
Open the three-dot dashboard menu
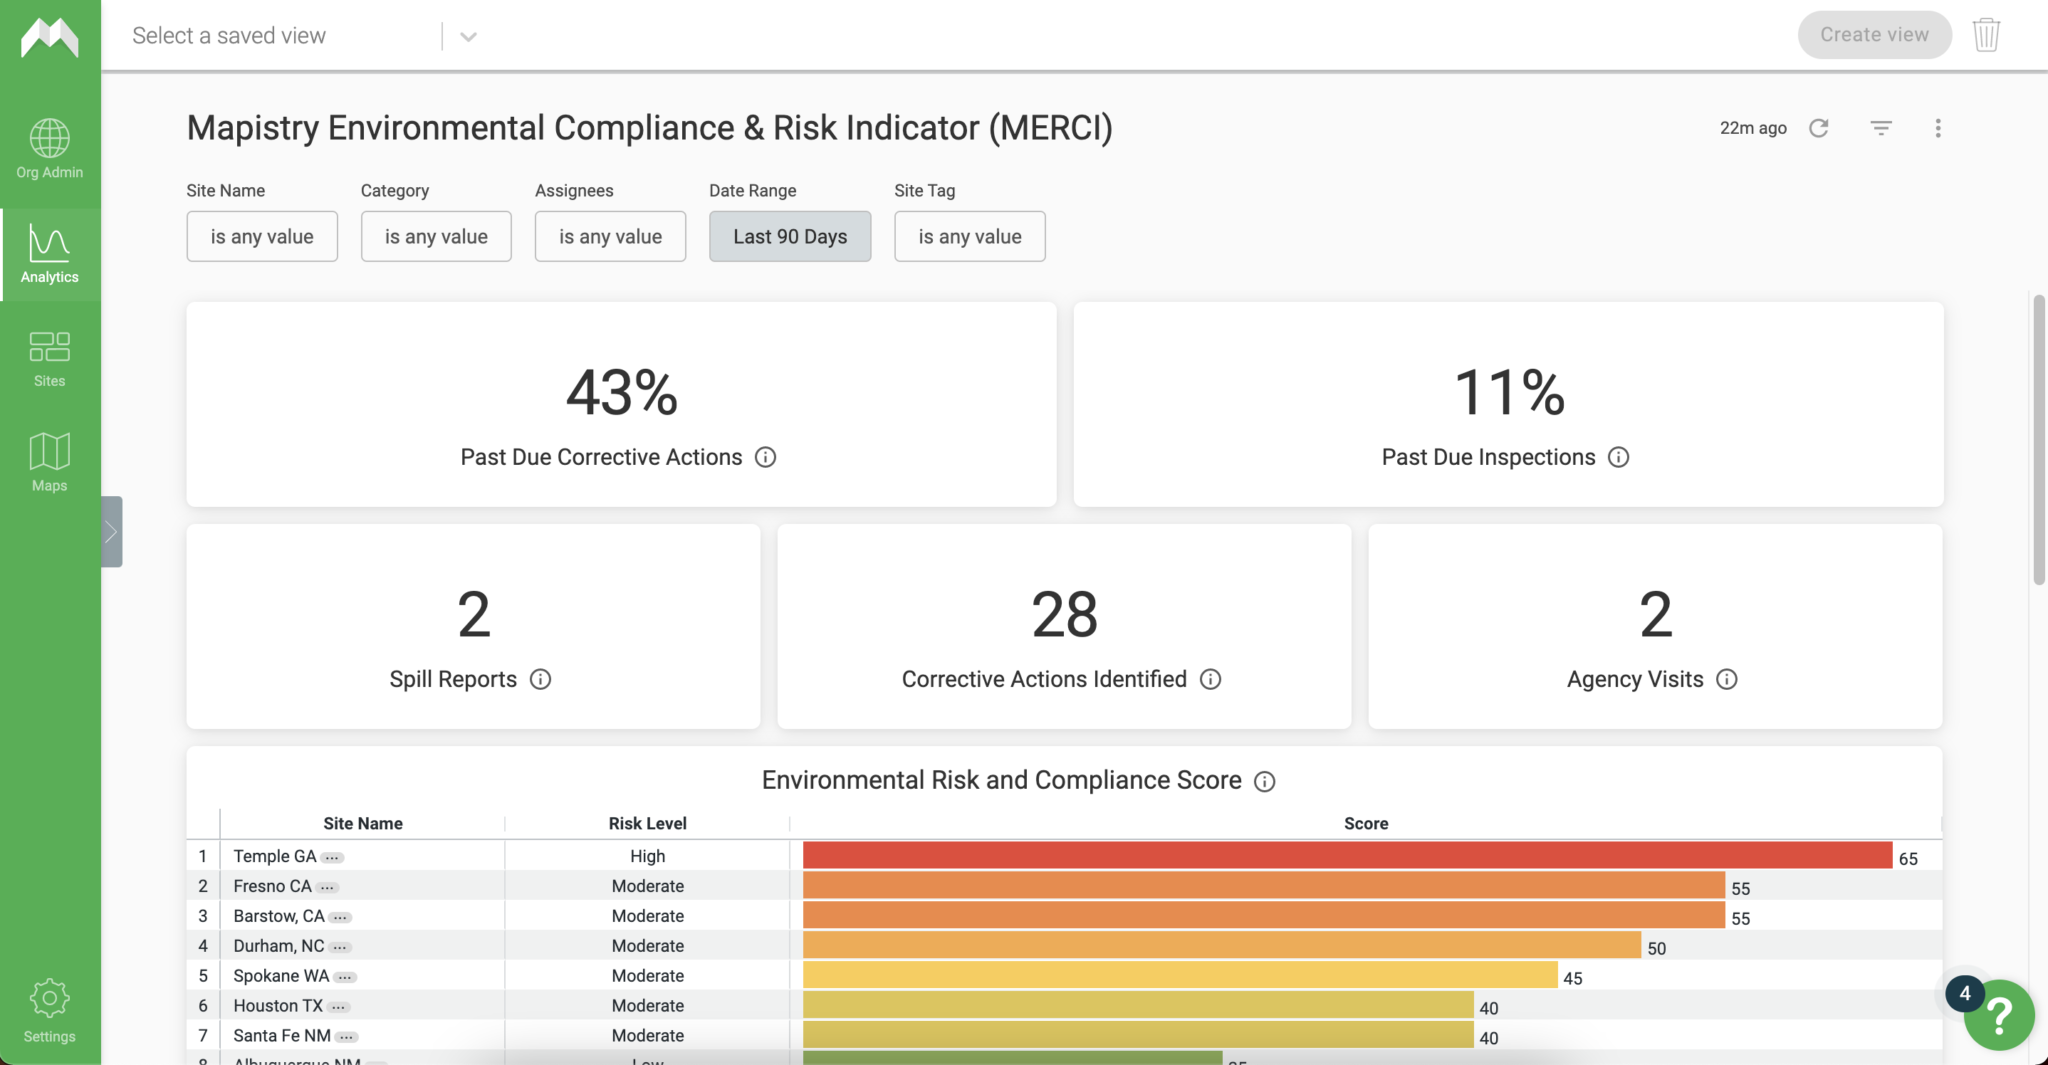(x=1938, y=128)
